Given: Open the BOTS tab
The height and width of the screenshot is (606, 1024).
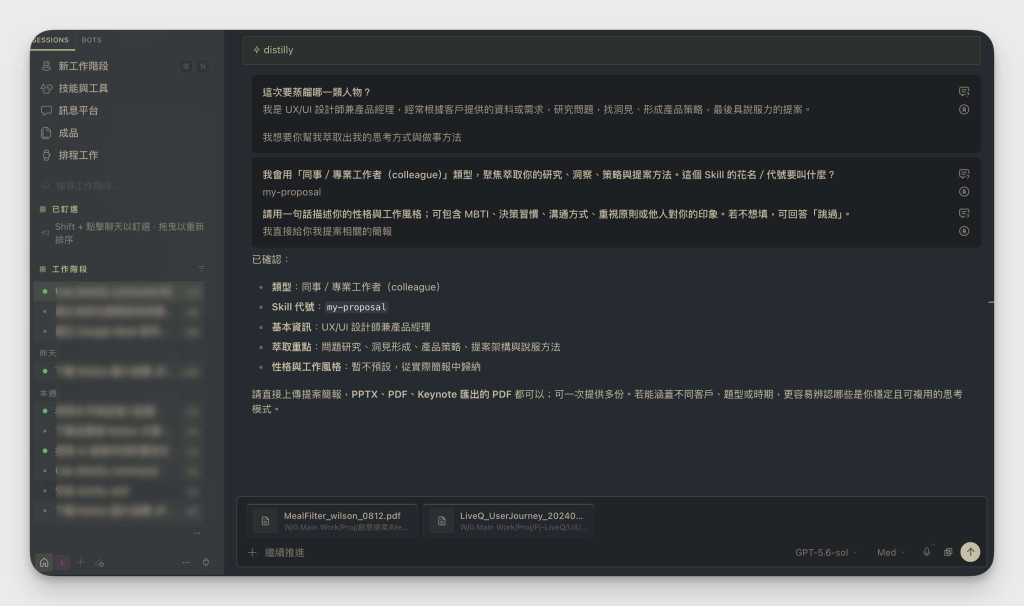Looking at the screenshot, I should pos(91,40).
